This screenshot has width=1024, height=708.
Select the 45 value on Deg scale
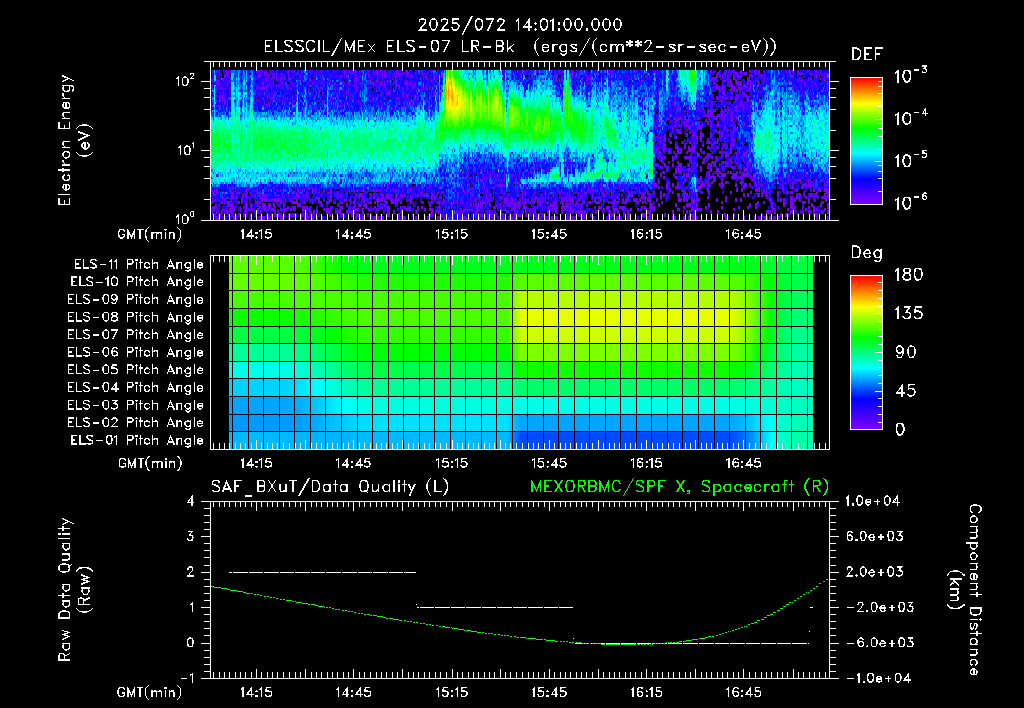tap(906, 391)
